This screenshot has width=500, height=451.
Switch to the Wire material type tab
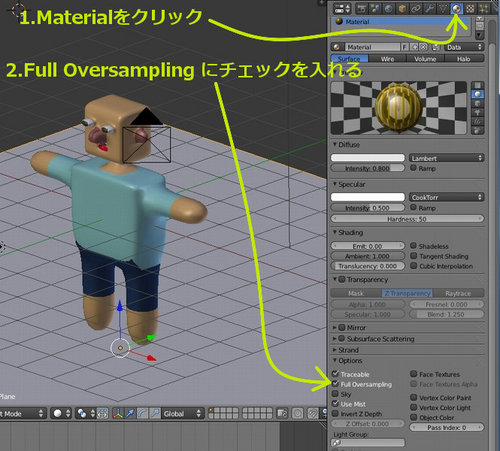(387, 59)
